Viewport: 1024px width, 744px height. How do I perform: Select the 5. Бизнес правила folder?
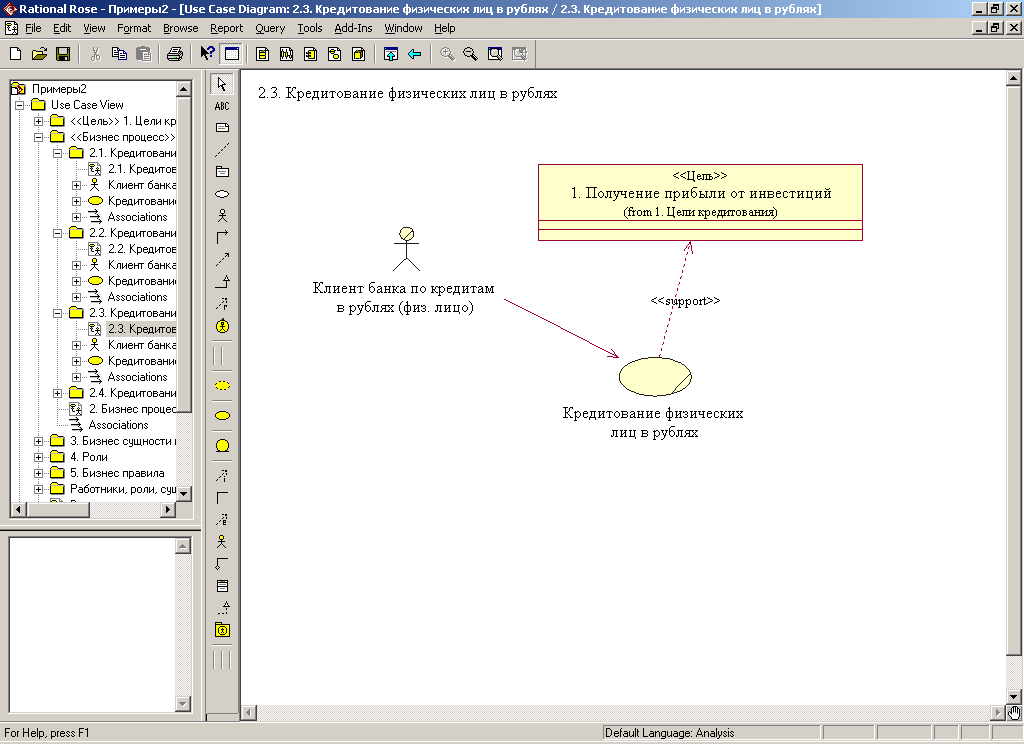(116, 473)
